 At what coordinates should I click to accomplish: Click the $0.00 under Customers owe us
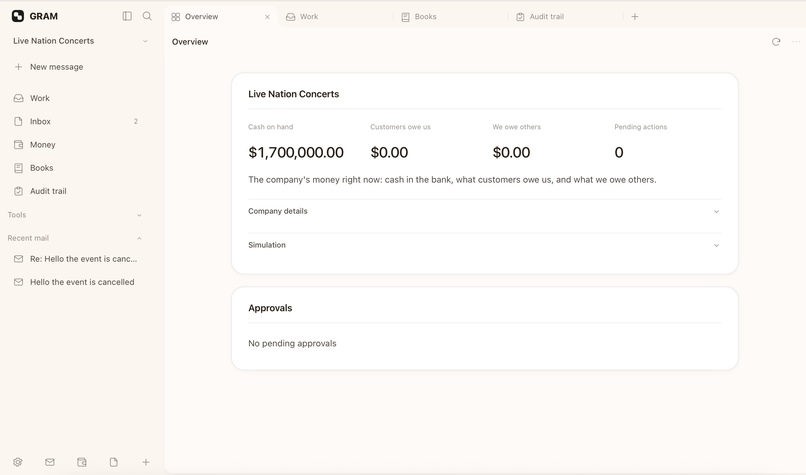pos(389,152)
